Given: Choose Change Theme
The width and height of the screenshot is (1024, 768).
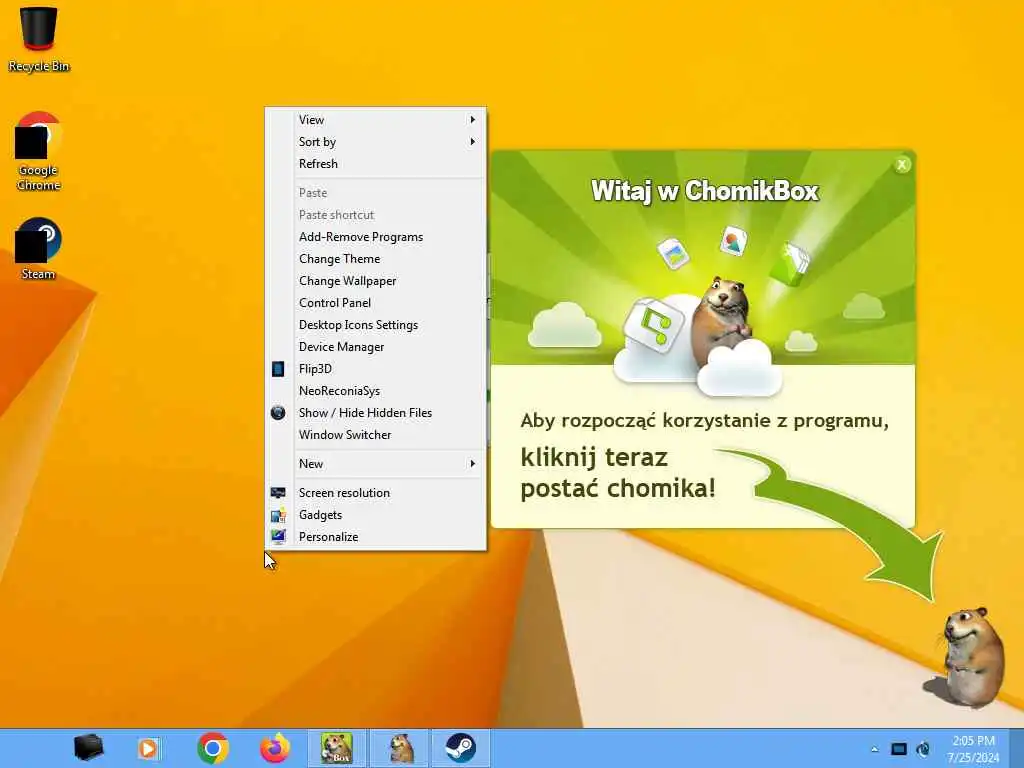Looking at the screenshot, I should [389, 259].
